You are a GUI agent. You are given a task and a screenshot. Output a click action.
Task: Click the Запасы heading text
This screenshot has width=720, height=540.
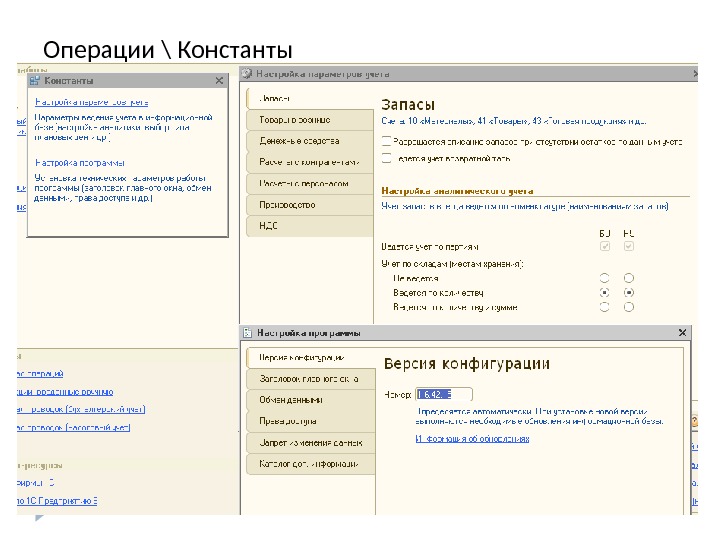(x=408, y=105)
